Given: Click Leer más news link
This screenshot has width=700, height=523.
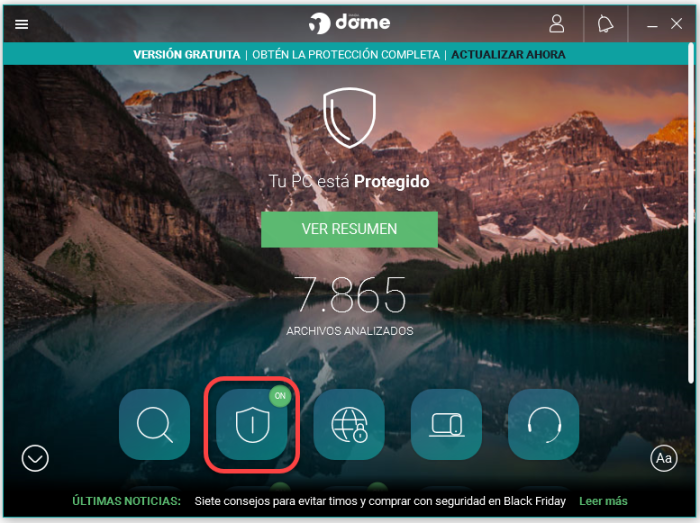Looking at the screenshot, I should click(603, 501).
